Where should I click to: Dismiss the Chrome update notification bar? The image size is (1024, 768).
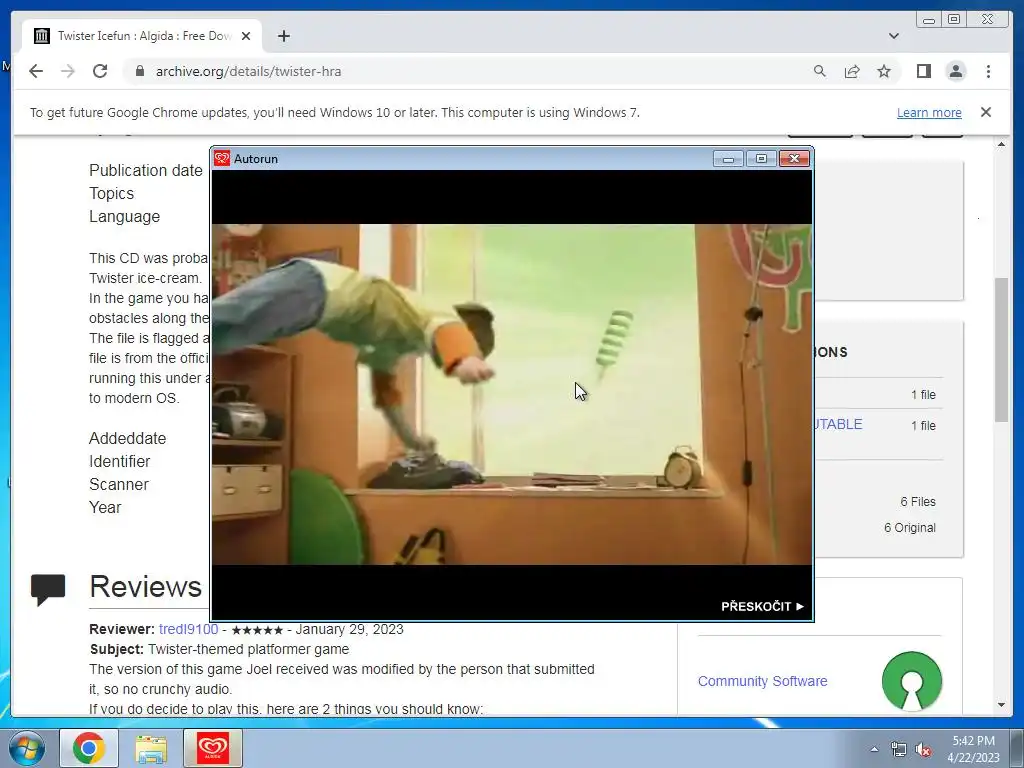coord(986,112)
